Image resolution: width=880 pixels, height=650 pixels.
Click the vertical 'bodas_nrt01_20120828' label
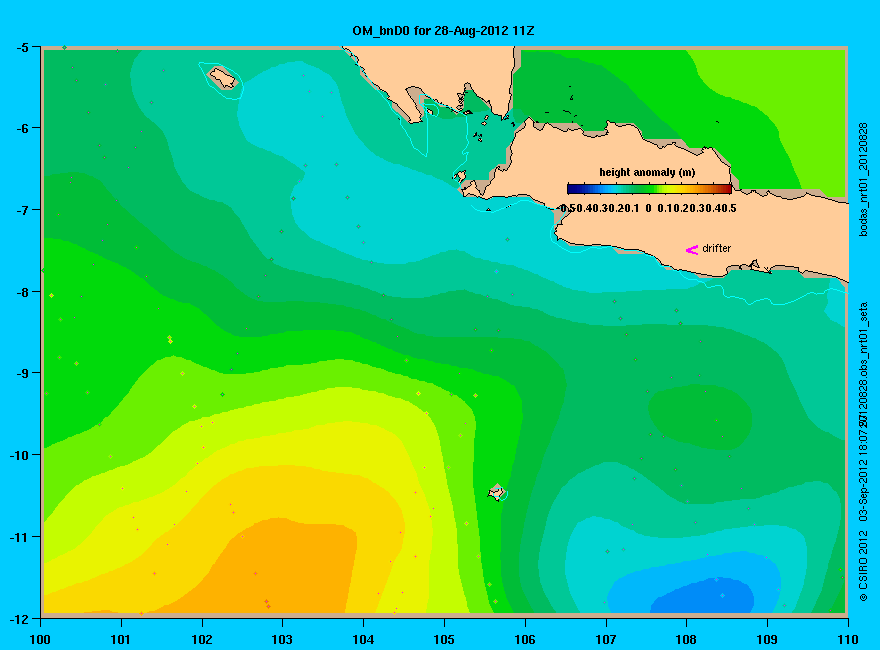pos(864,180)
